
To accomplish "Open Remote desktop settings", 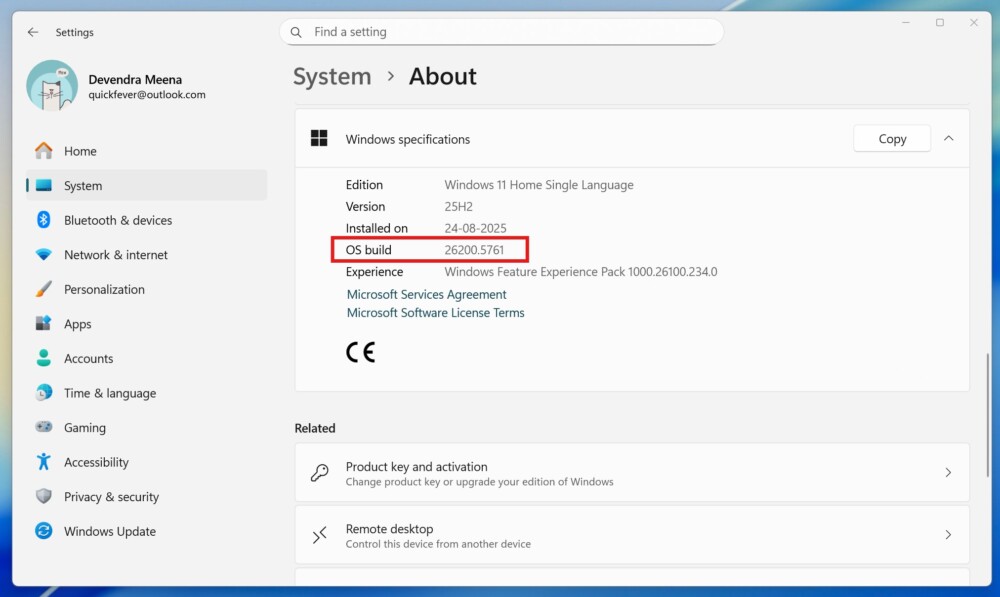I will coord(632,535).
